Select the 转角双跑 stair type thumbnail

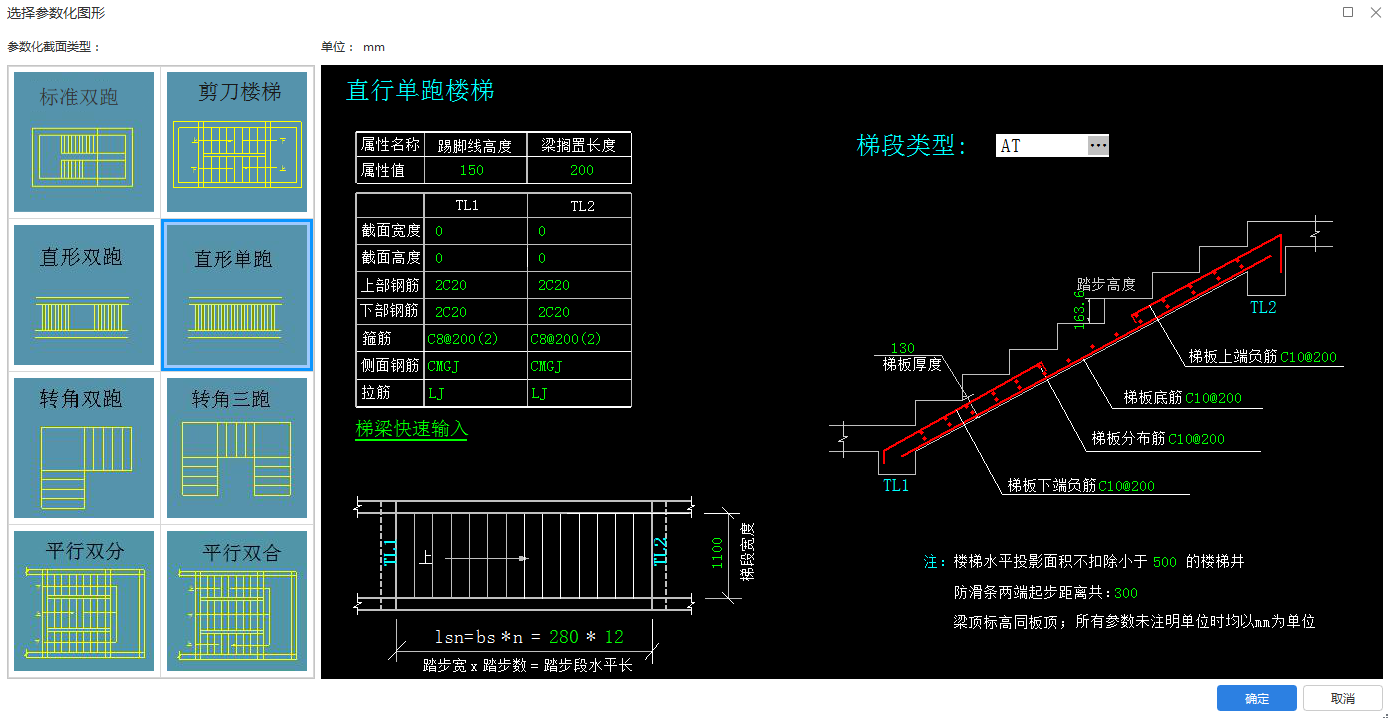tap(84, 448)
